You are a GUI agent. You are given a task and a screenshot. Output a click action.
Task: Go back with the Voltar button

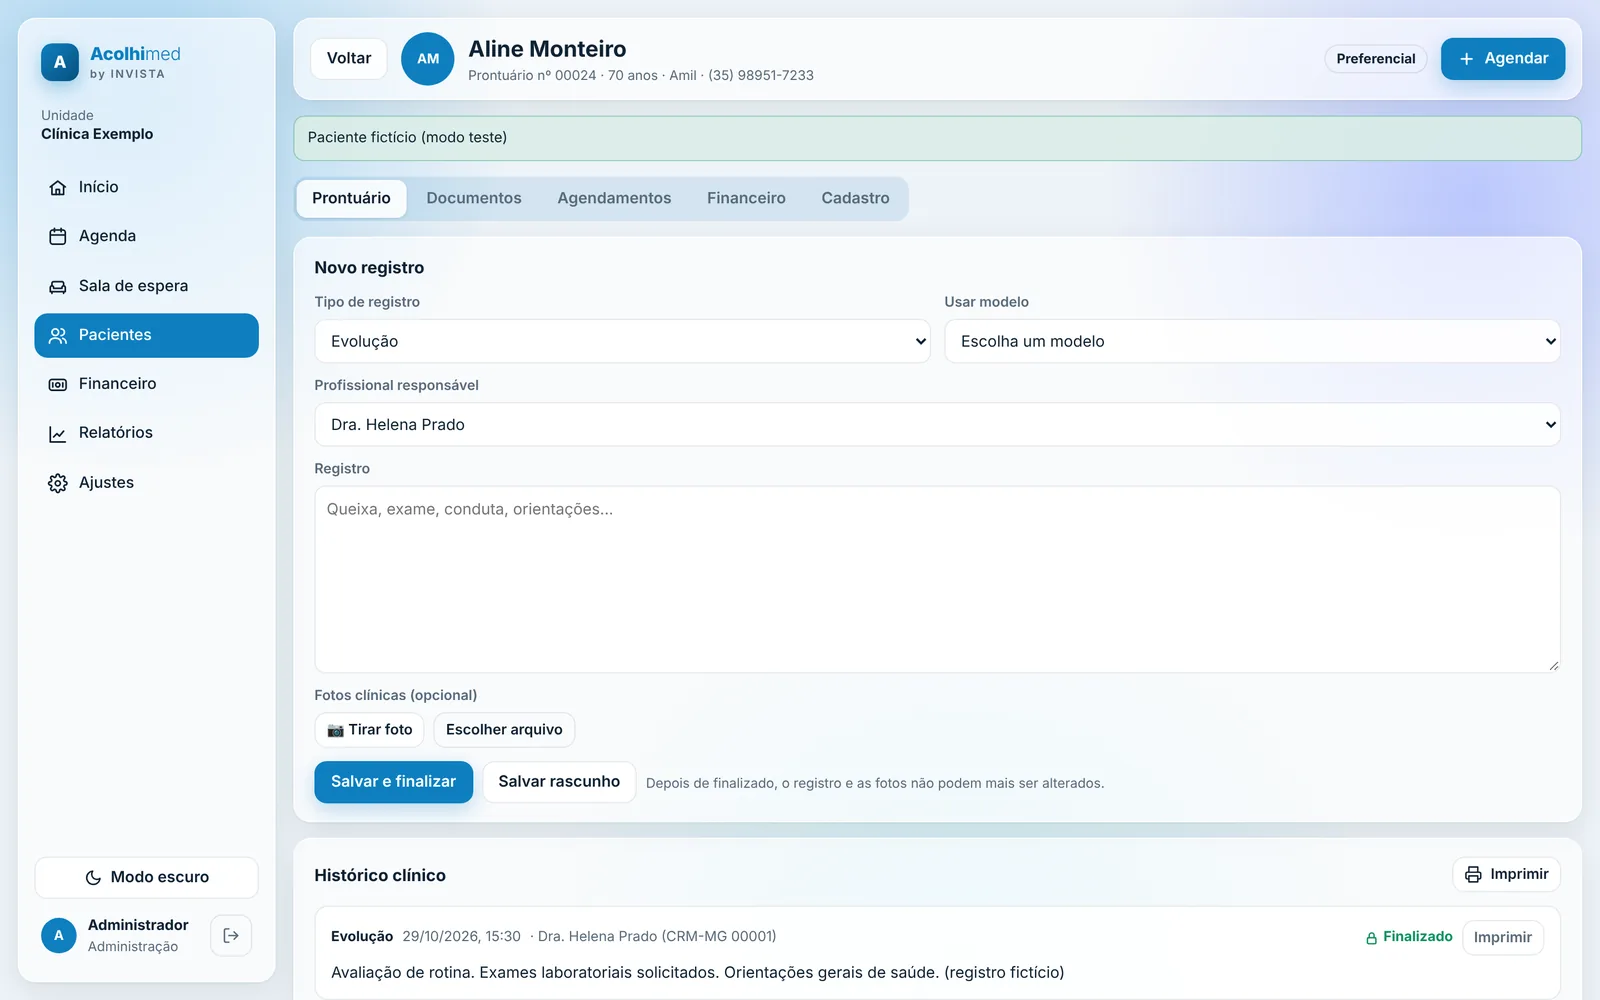(x=349, y=59)
